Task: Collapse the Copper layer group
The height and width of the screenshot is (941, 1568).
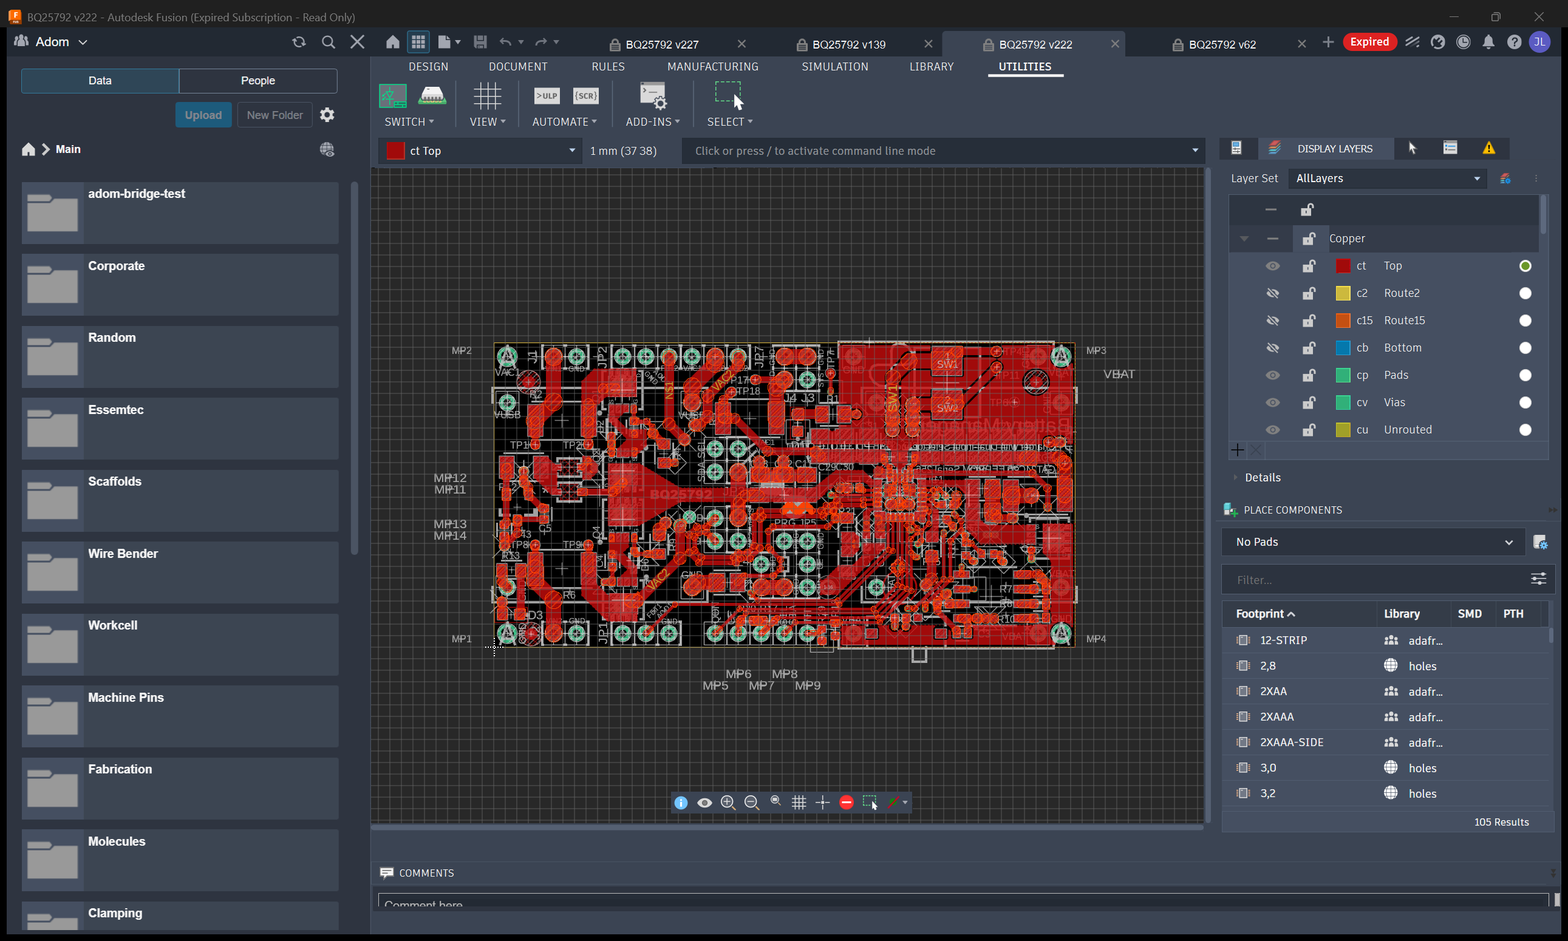Action: point(1244,239)
